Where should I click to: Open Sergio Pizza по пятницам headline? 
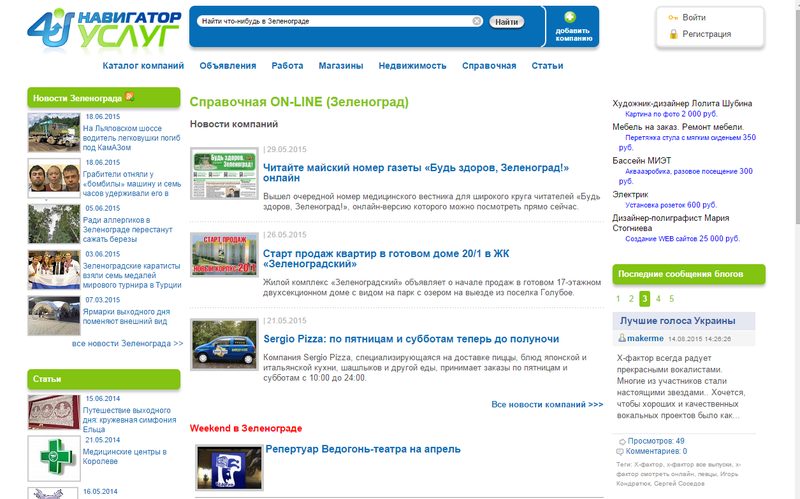coord(411,339)
